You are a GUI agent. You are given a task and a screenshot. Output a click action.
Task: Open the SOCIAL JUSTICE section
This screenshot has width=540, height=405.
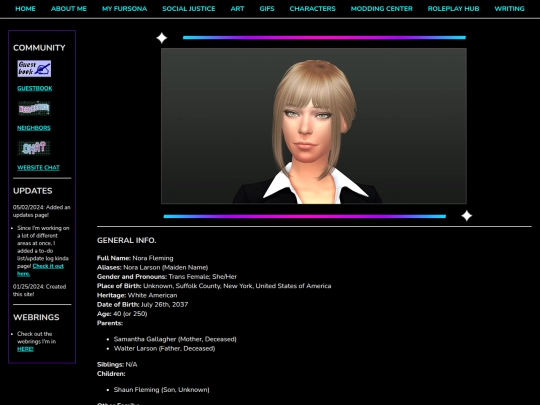(189, 9)
